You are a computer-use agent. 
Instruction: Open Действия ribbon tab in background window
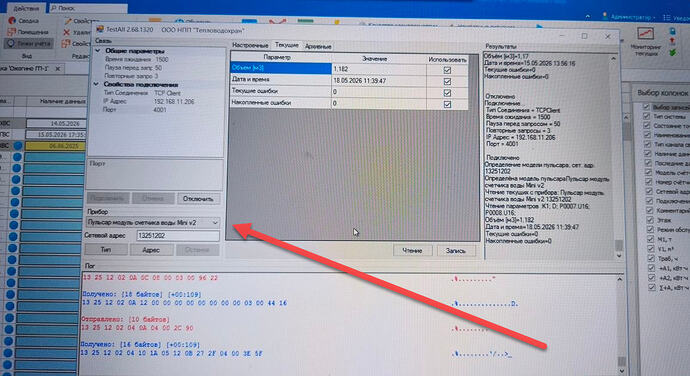coord(26,8)
